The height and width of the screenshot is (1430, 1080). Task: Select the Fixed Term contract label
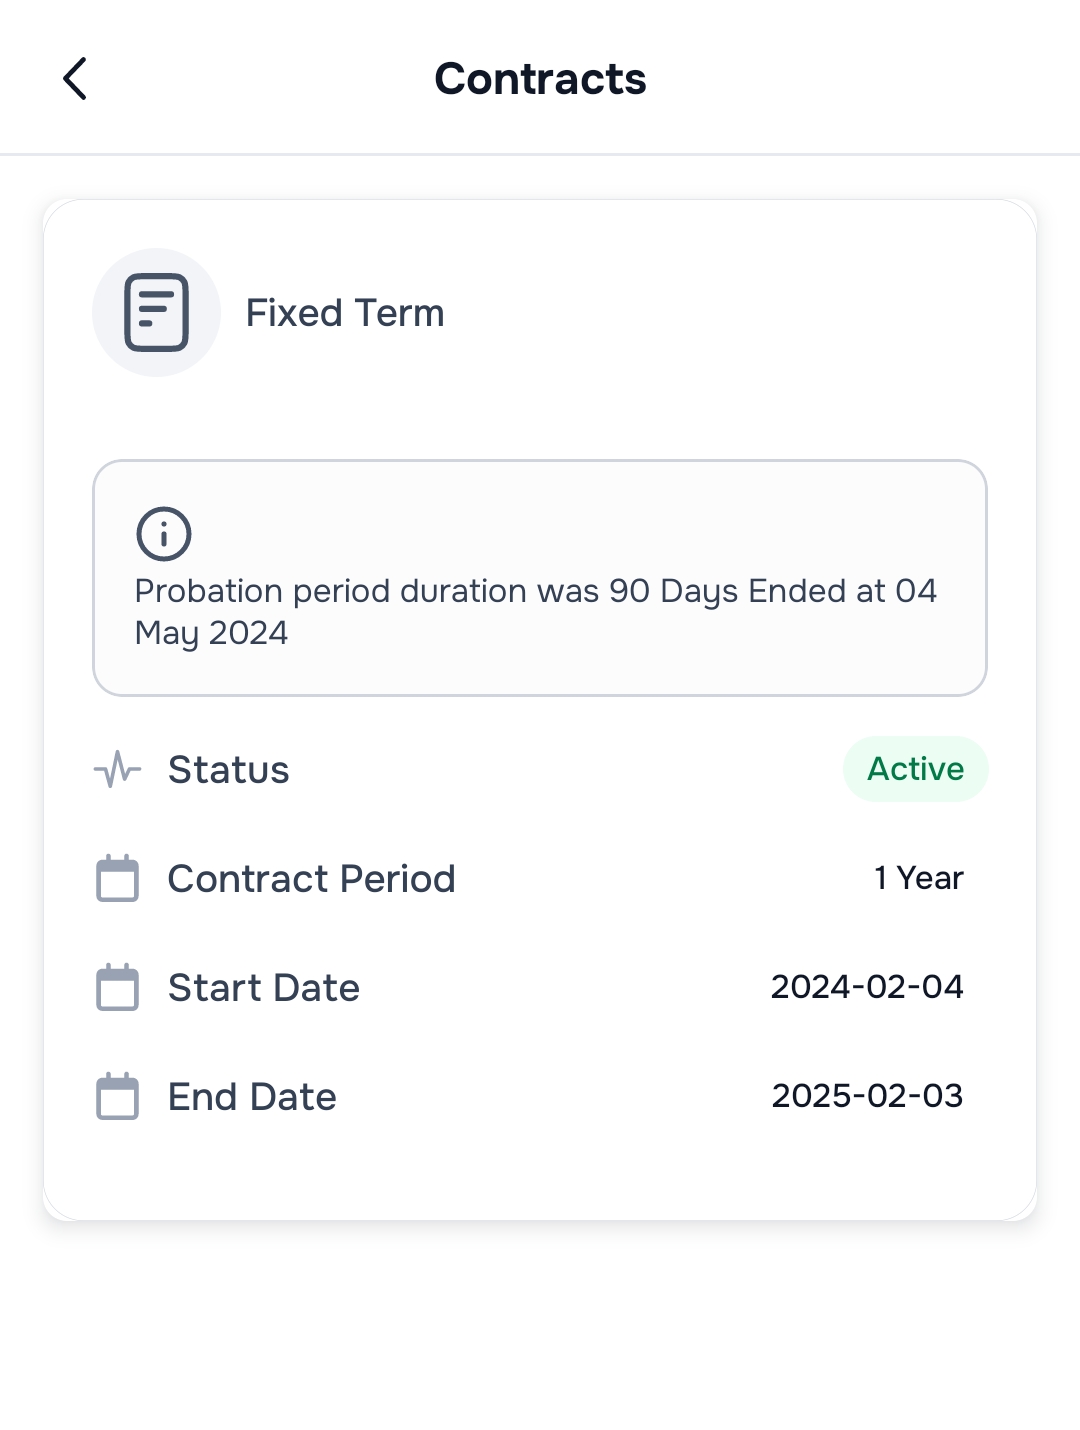pos(345,313)
